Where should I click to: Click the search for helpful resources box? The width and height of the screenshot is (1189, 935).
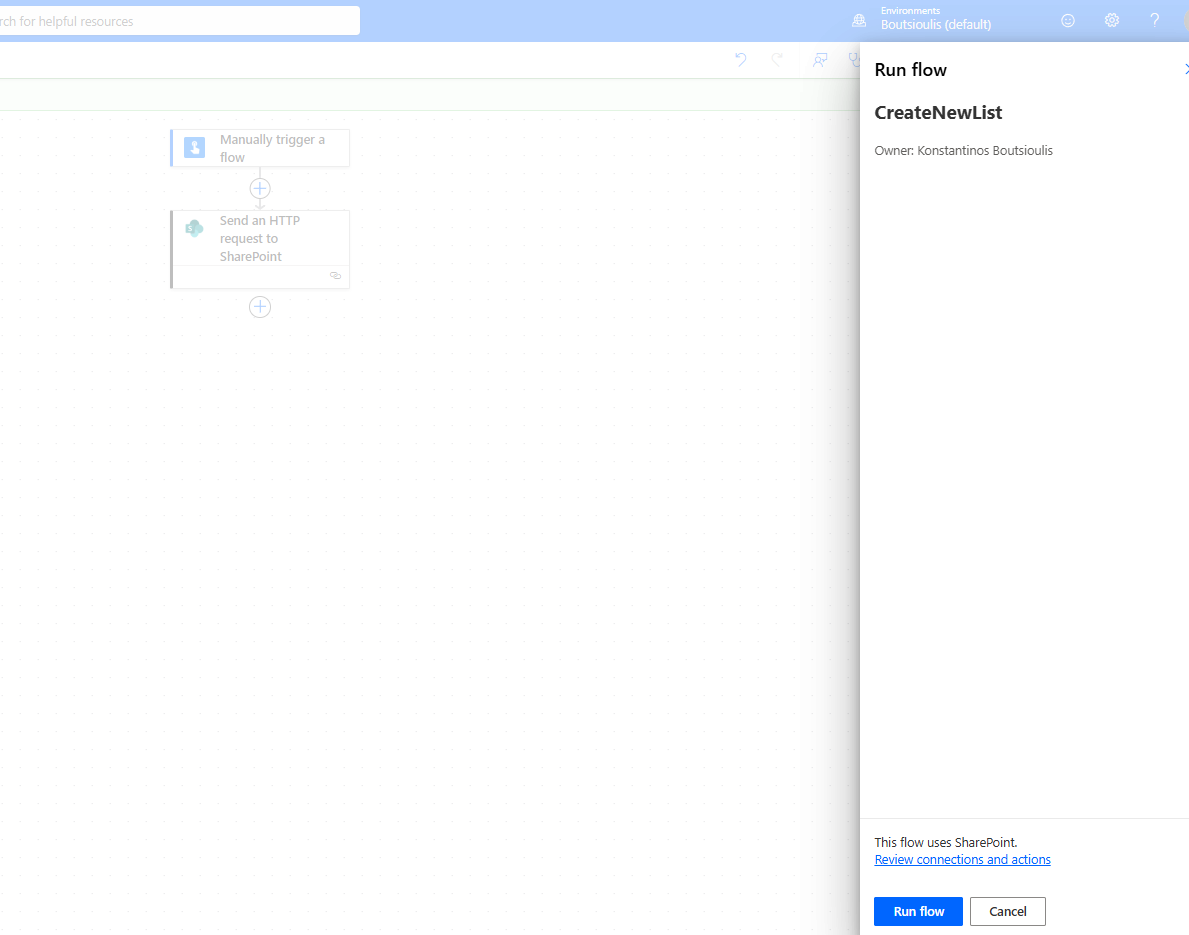(178, 21)
